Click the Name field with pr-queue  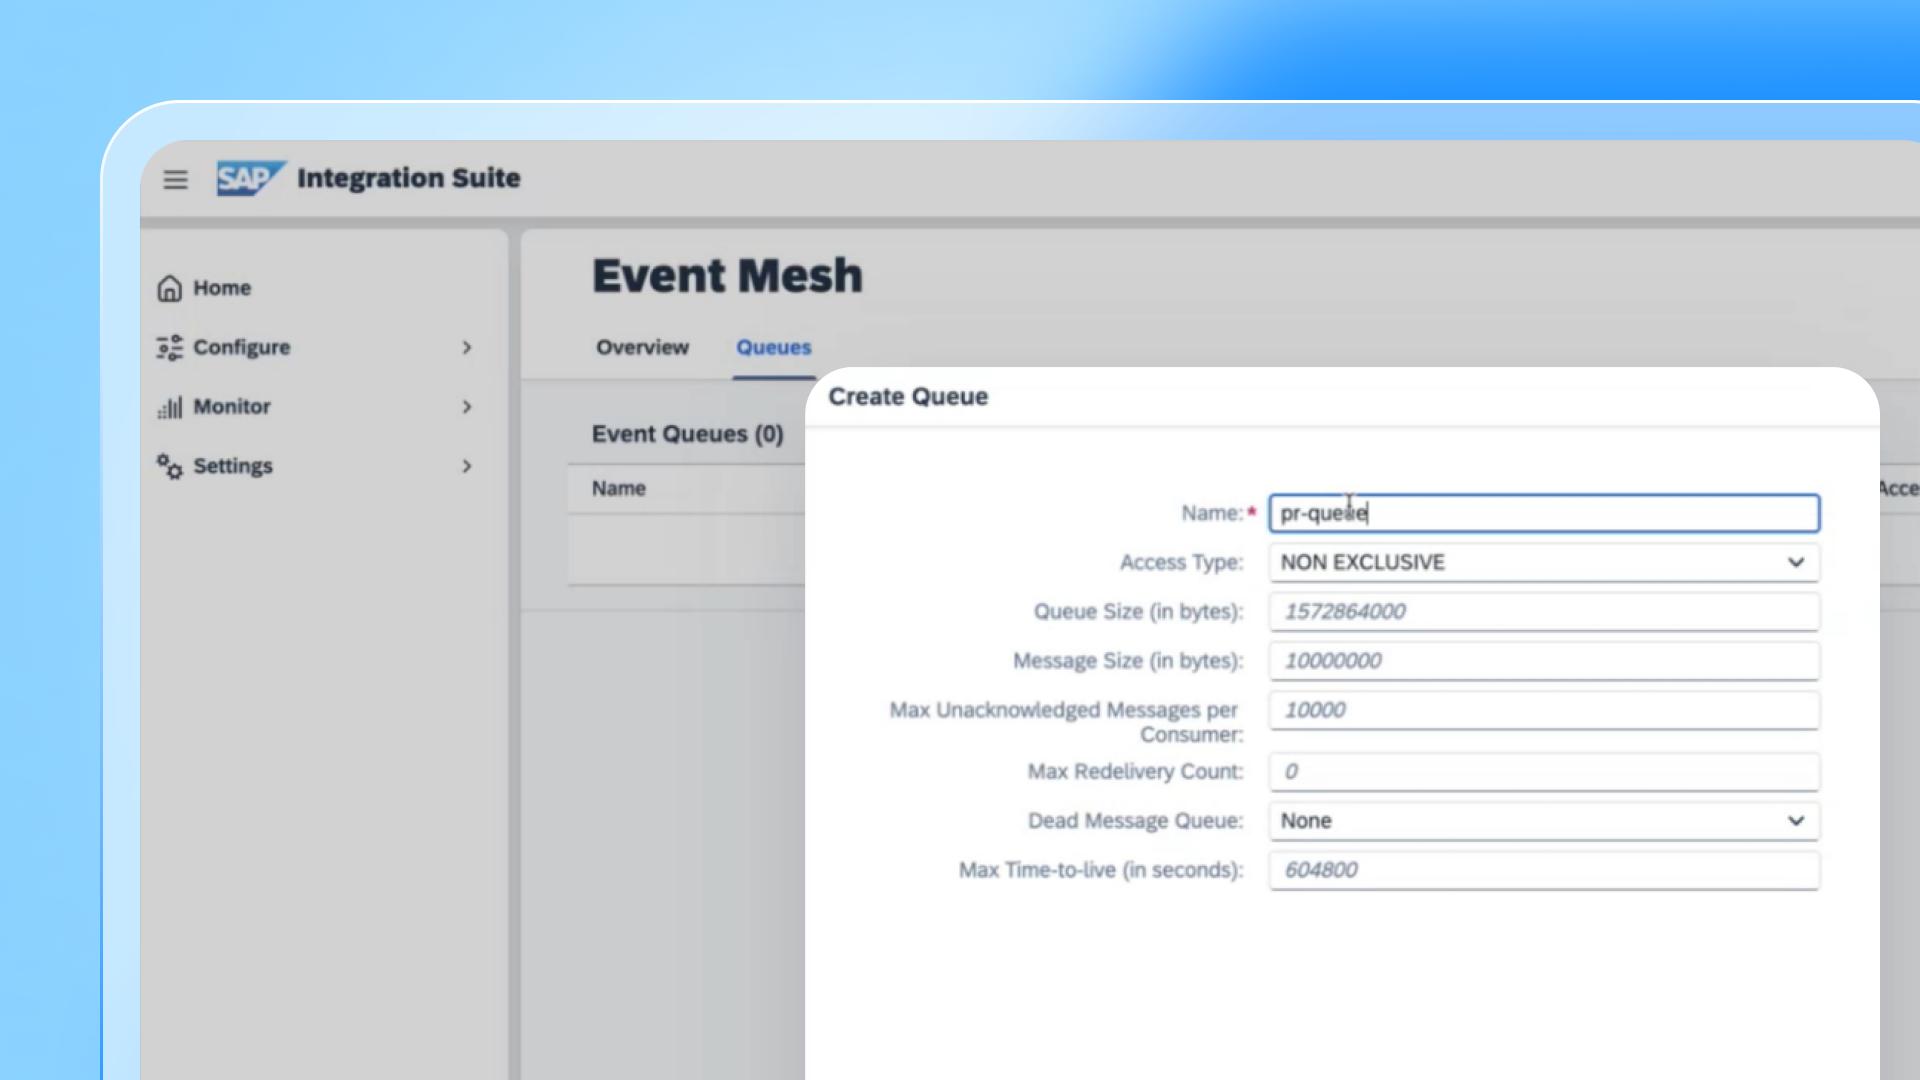1544,513
